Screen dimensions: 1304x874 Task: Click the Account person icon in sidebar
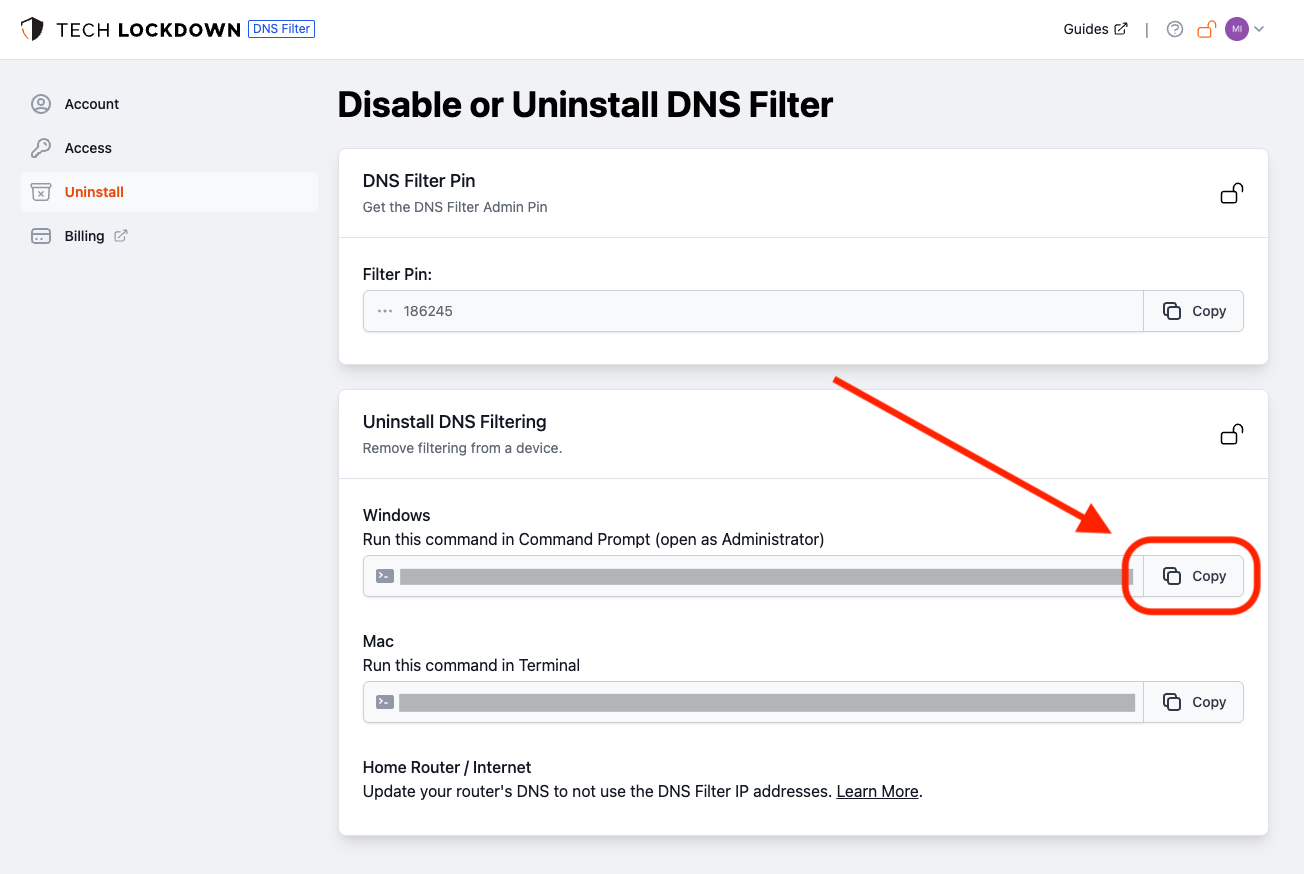click(41, 104)
